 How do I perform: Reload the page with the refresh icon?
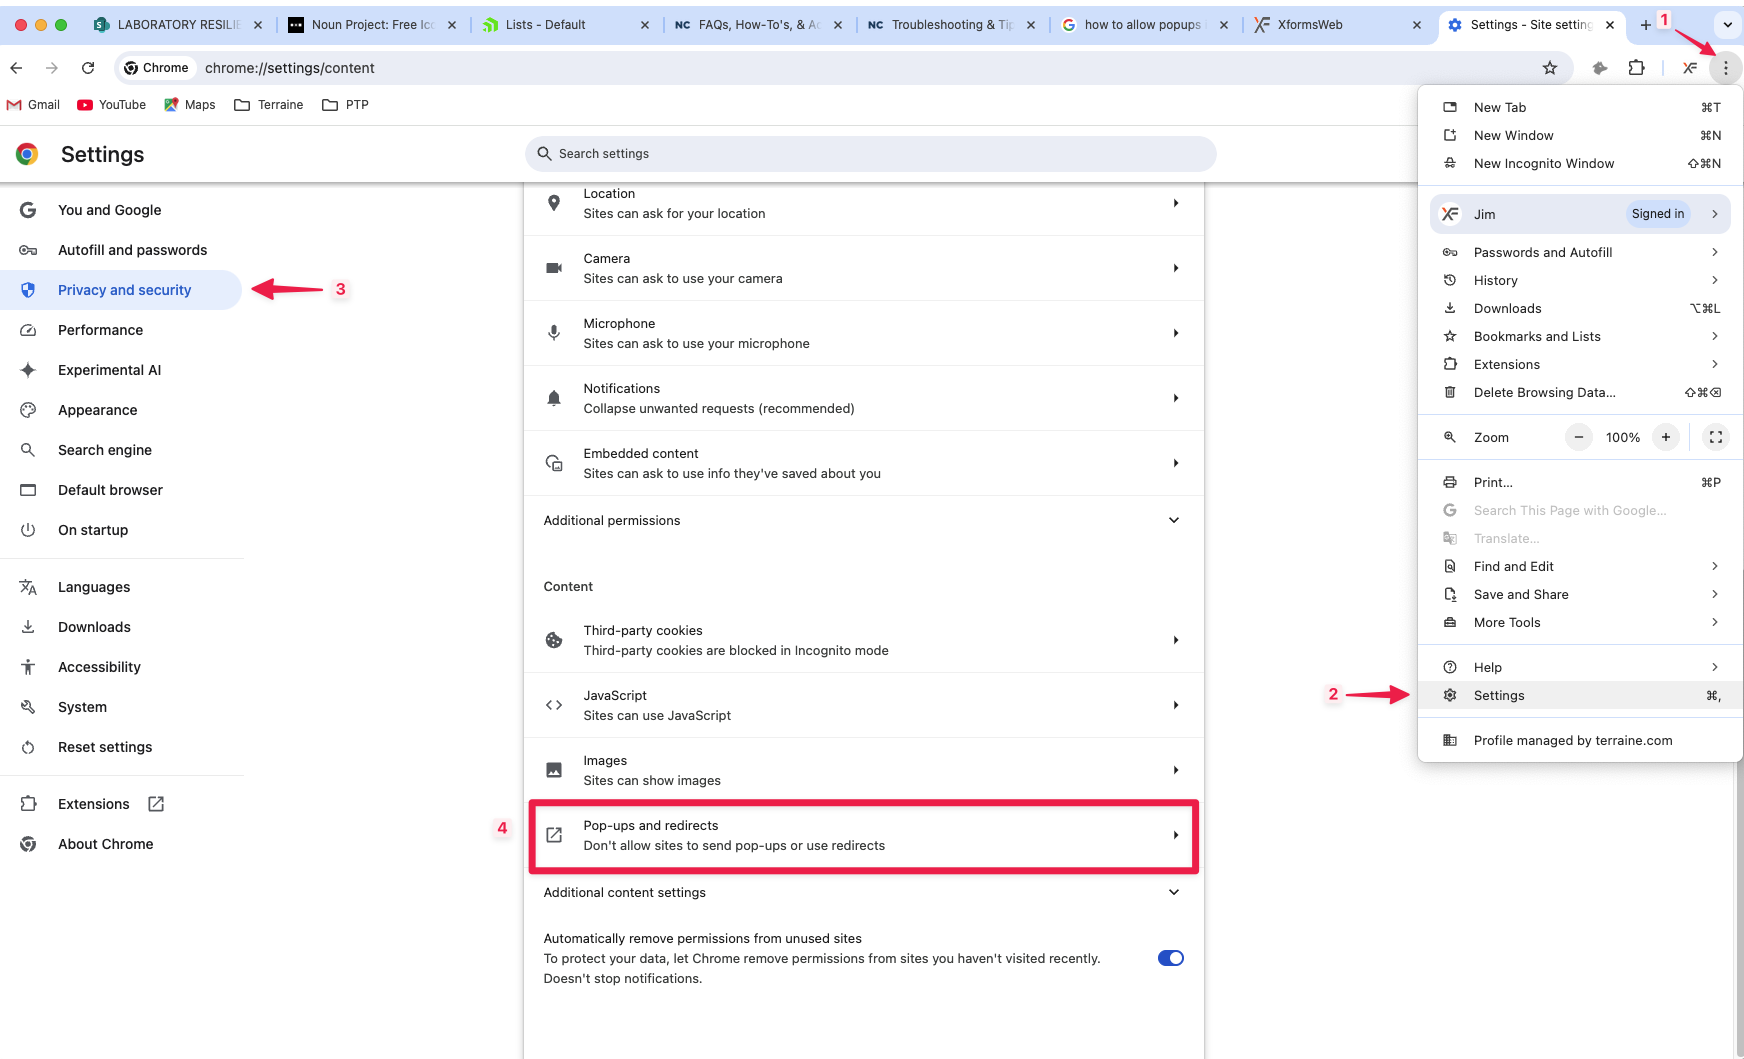(88, 68)
